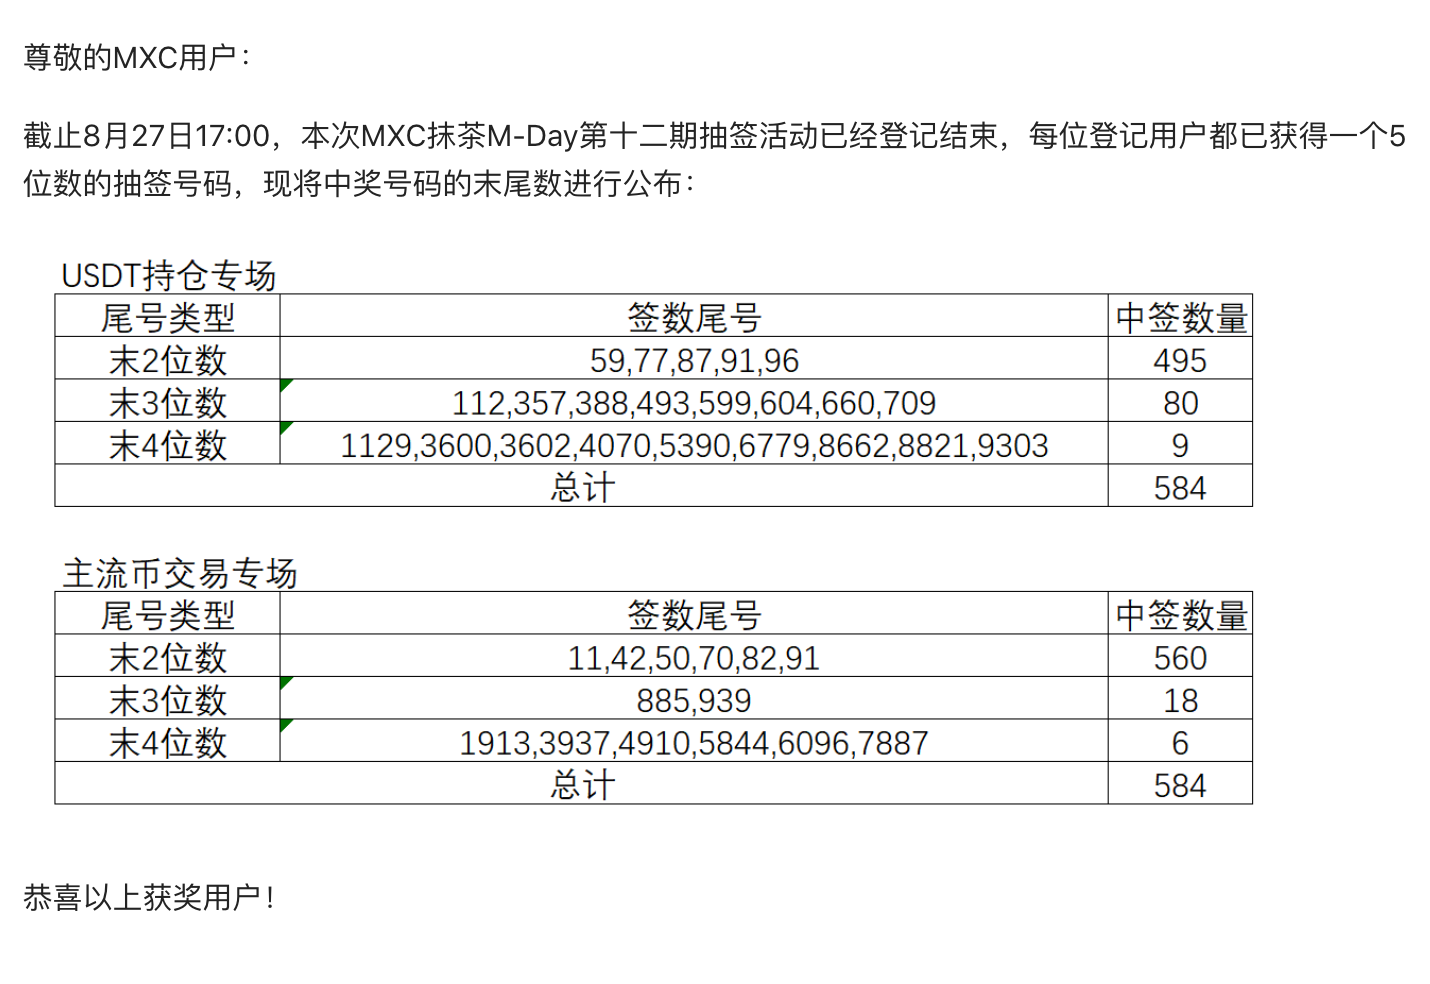The height and width of the screenshot is (984, 1430).
Task: Click "中签数量" header in USDT持仓专场 table
Action: click(1181, 318)
